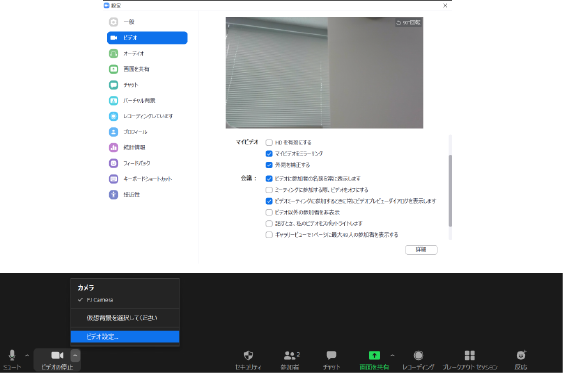Screen dimensions: 563x373
Task: Click the microphone Mute icon in meeting toolbar
Action: (x=12, y=355)
